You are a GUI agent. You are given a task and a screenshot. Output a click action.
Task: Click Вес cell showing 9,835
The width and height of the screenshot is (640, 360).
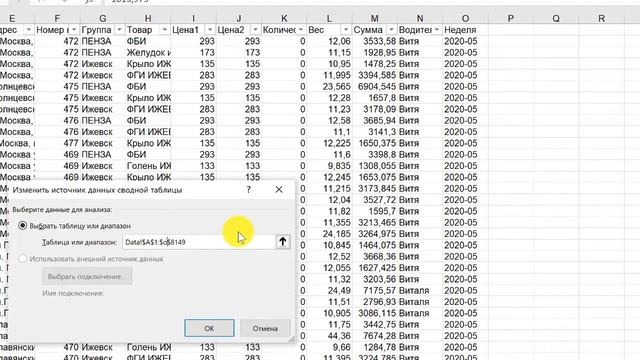coord(329,166)
